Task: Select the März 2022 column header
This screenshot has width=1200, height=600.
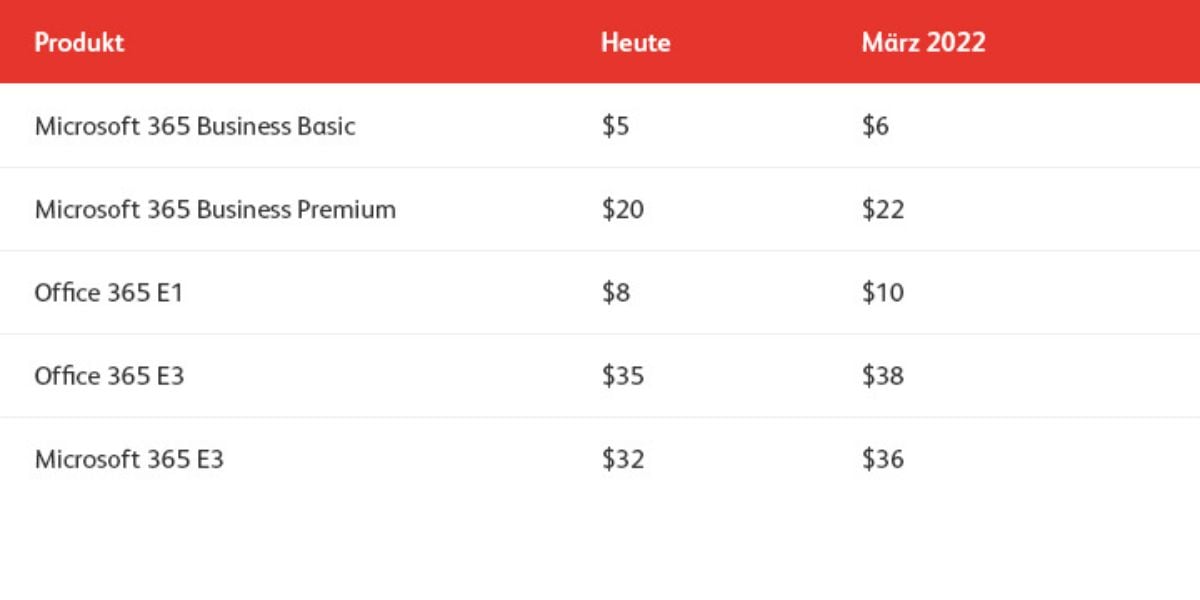Action: coord(923,42)
